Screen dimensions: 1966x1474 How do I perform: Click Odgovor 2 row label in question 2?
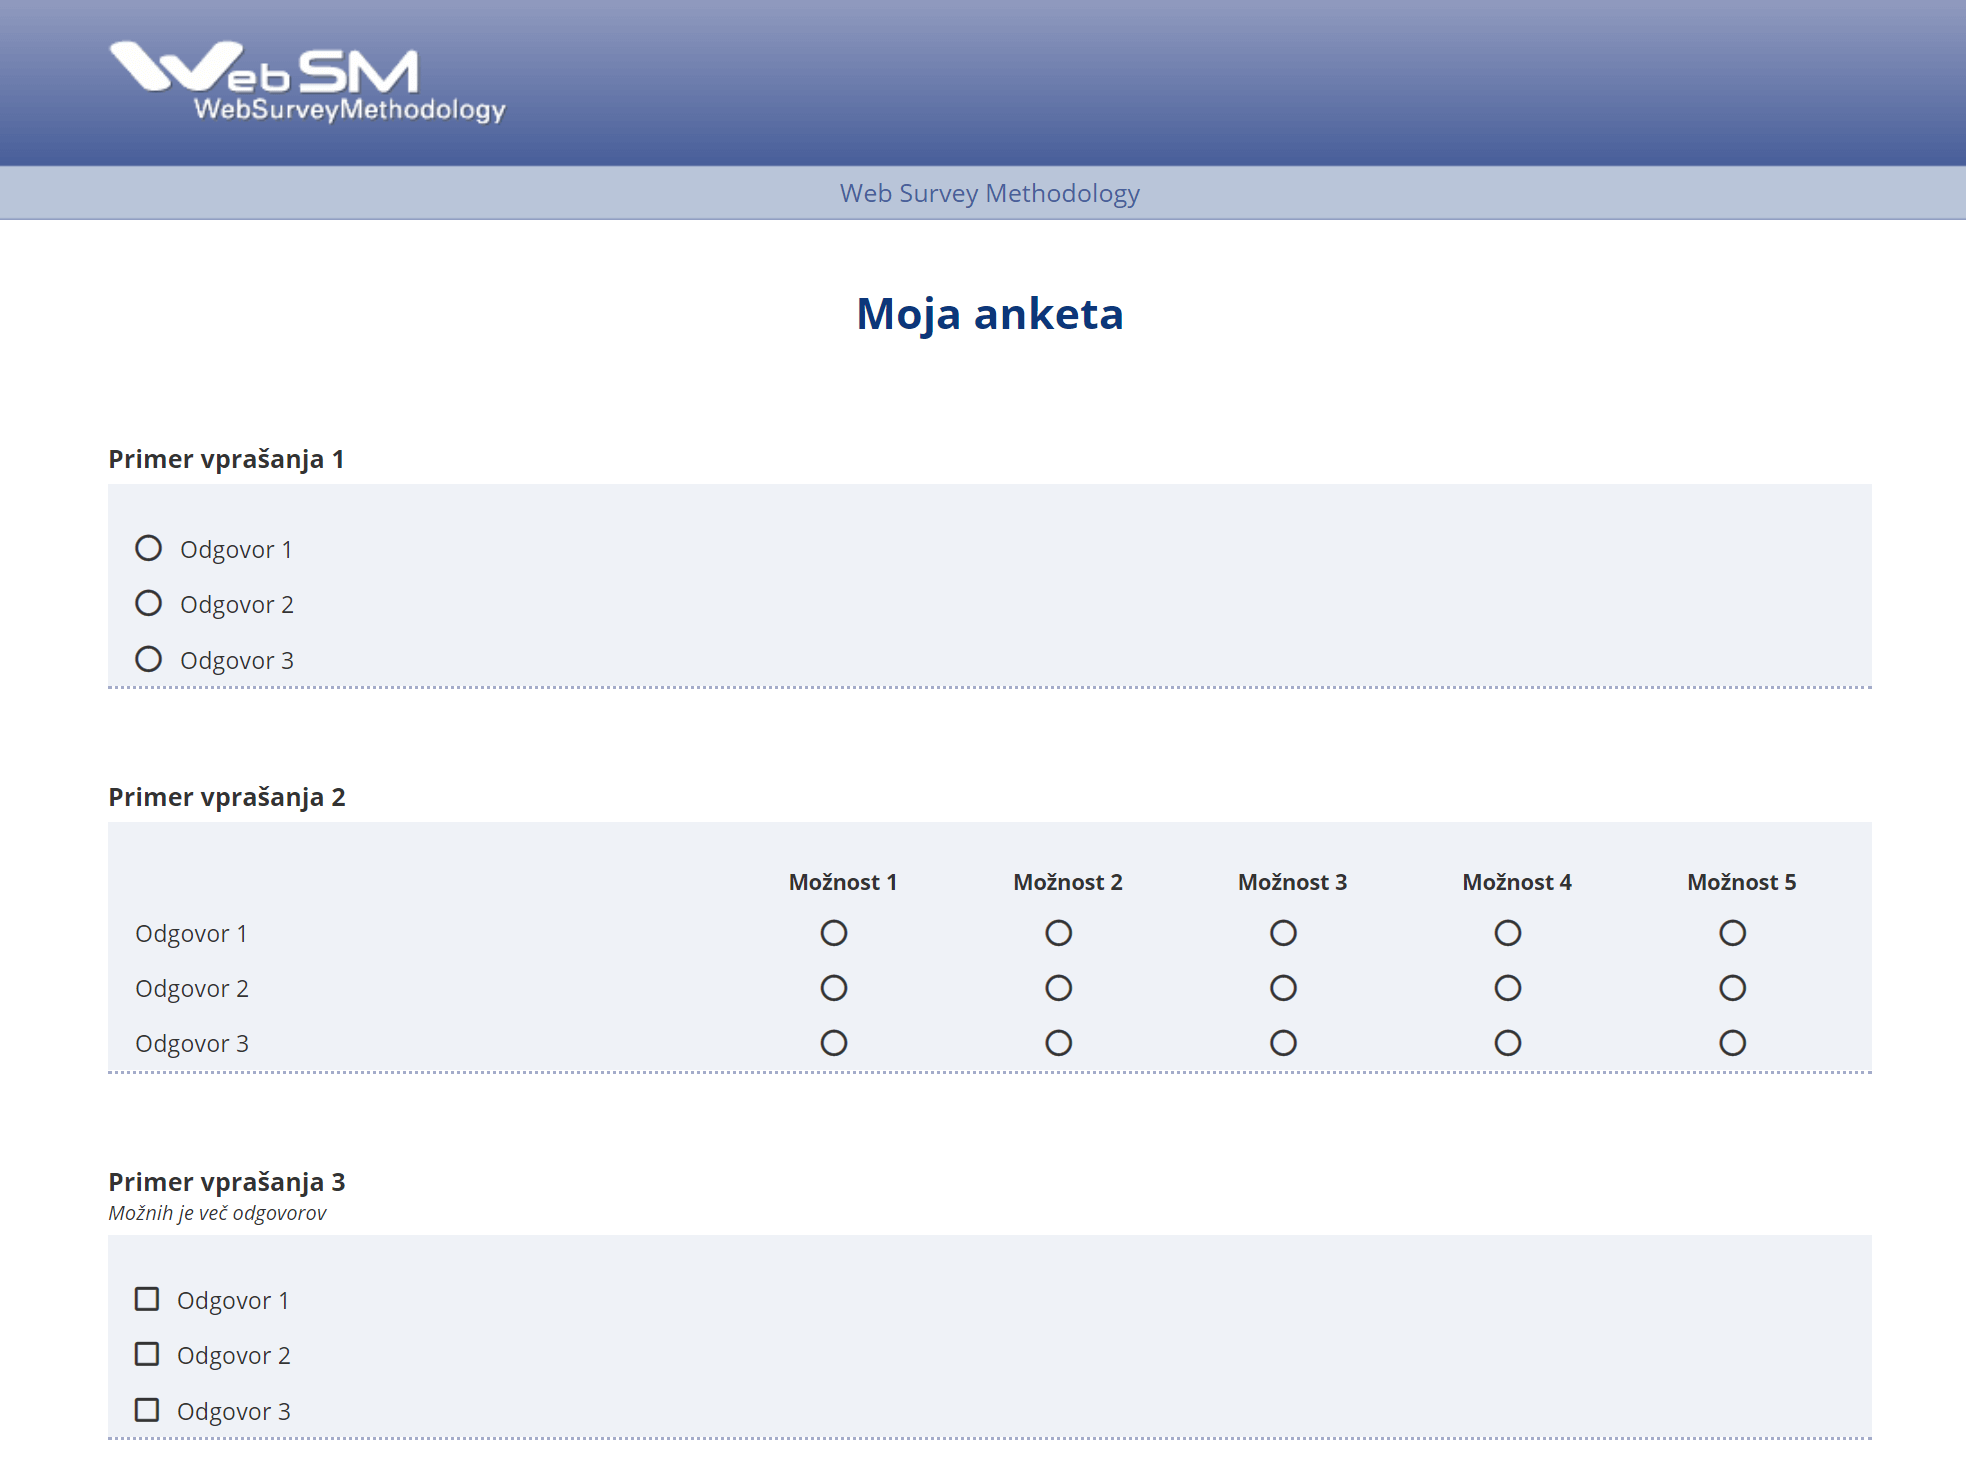(192, 989)
